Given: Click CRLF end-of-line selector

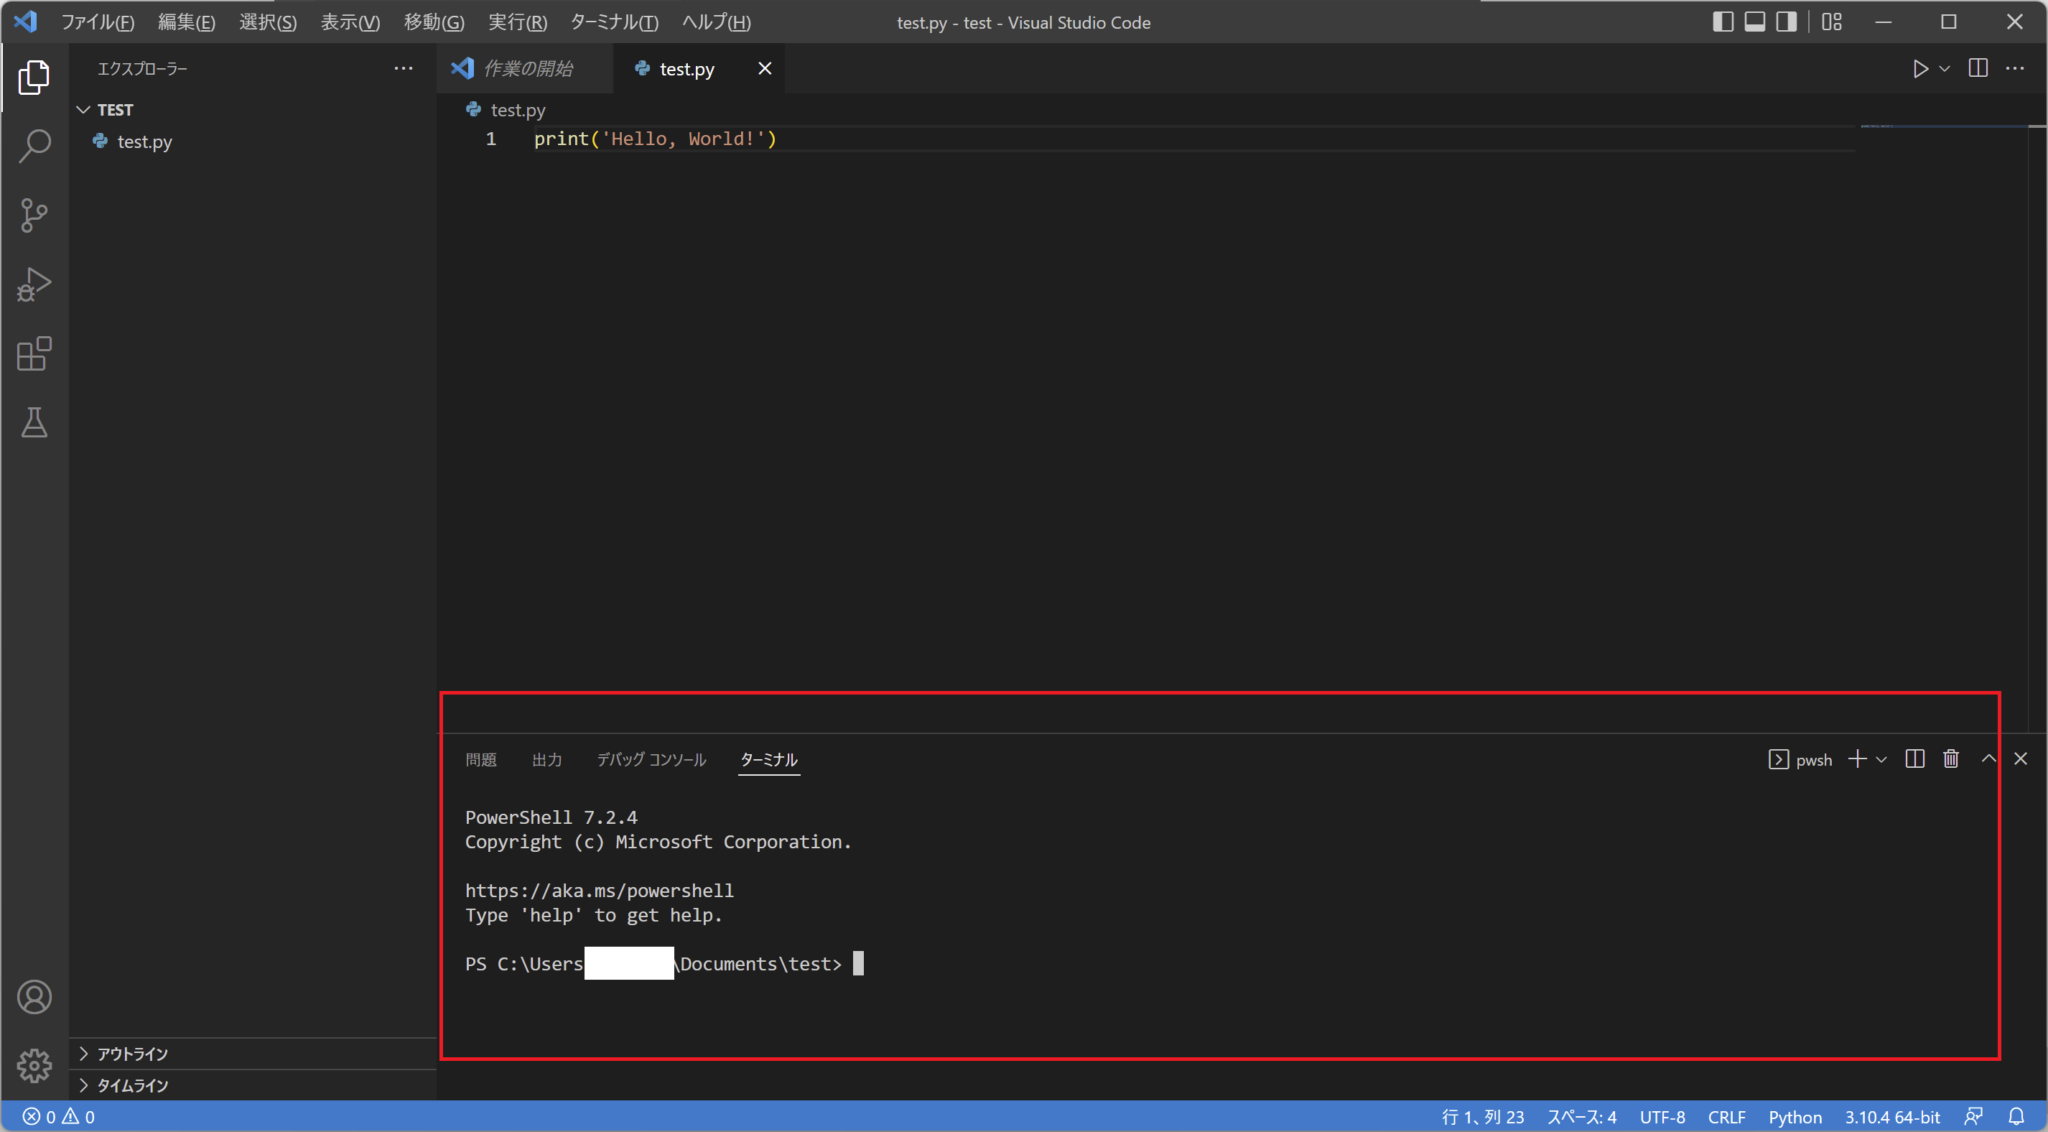Looking at the screenshot, I should click(1726, 1117).
